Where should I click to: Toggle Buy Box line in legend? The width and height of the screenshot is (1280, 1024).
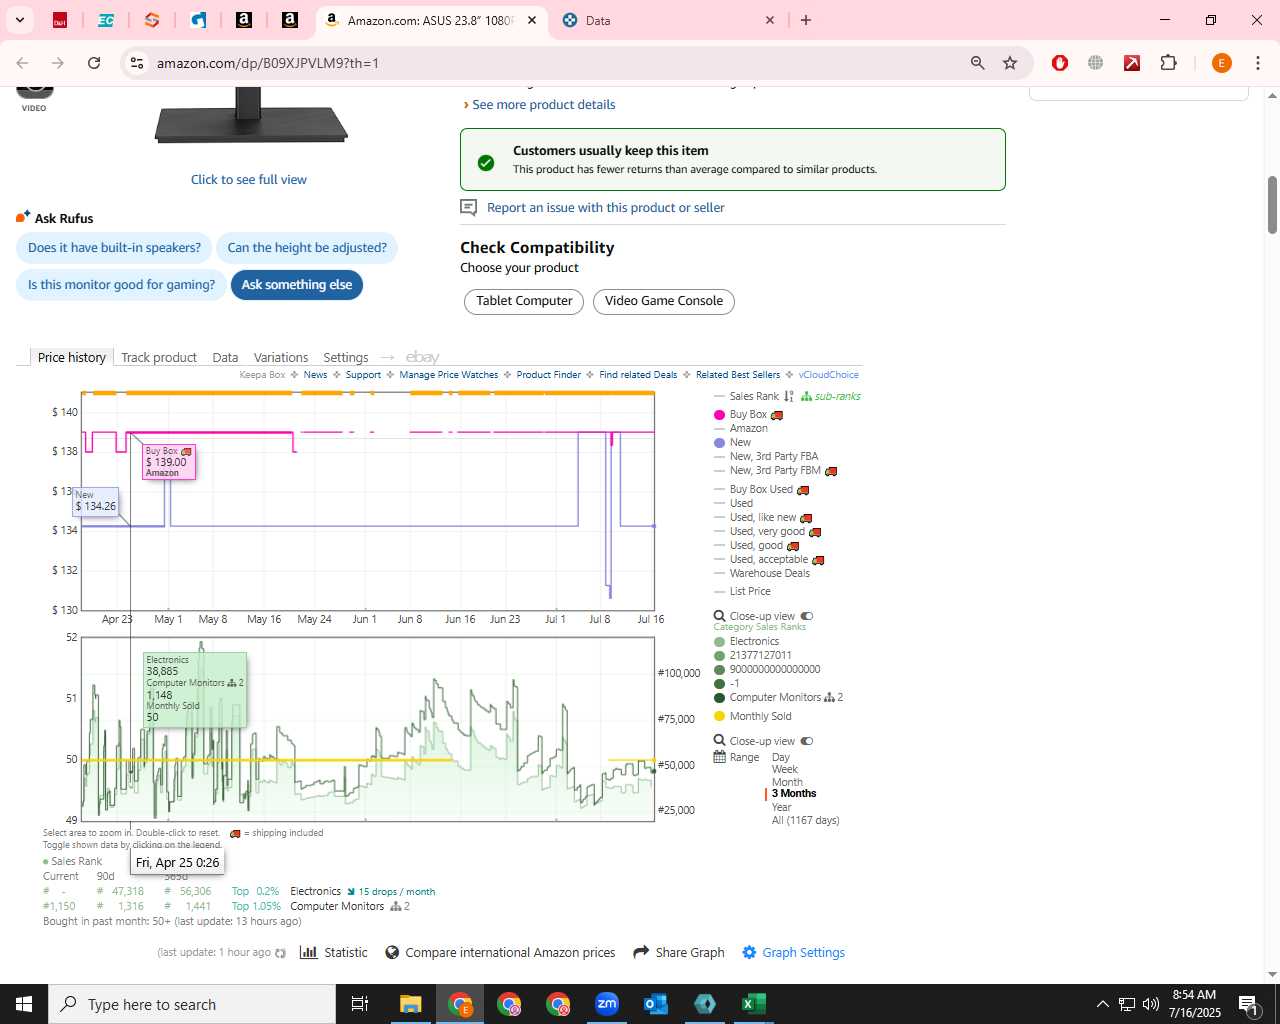(x=748, y=414)
